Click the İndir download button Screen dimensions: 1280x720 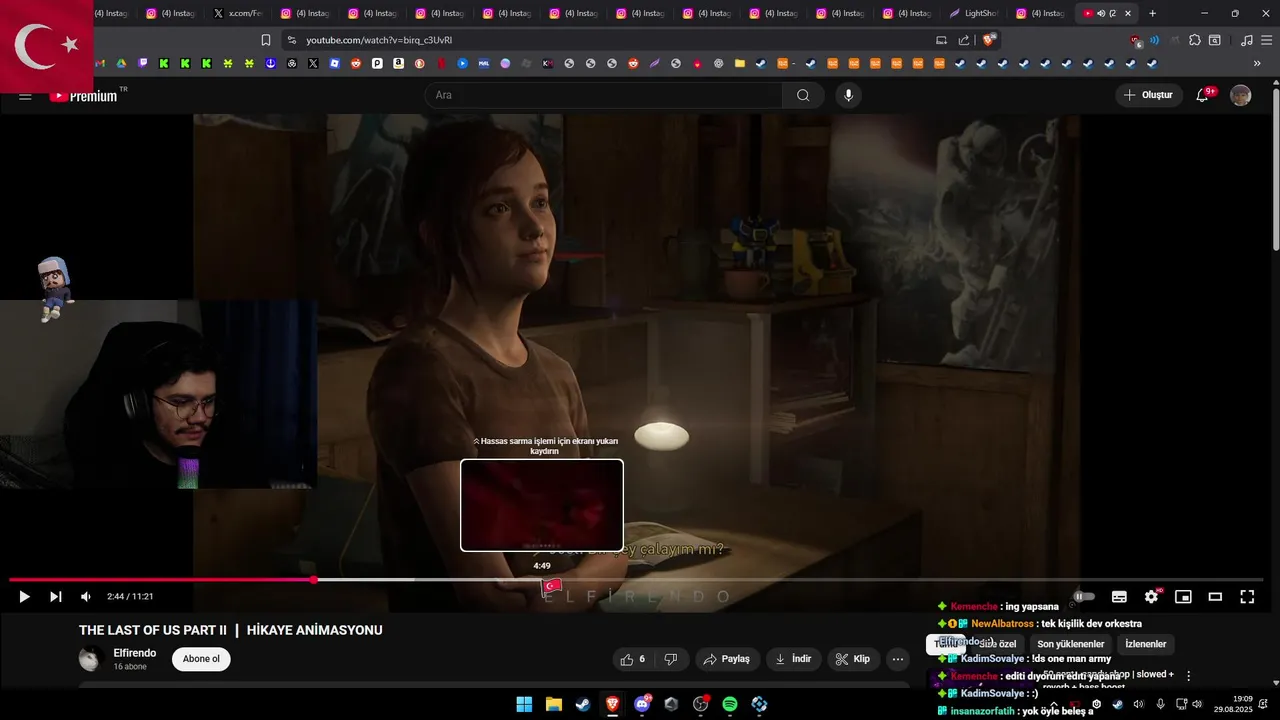click(794, 659)
